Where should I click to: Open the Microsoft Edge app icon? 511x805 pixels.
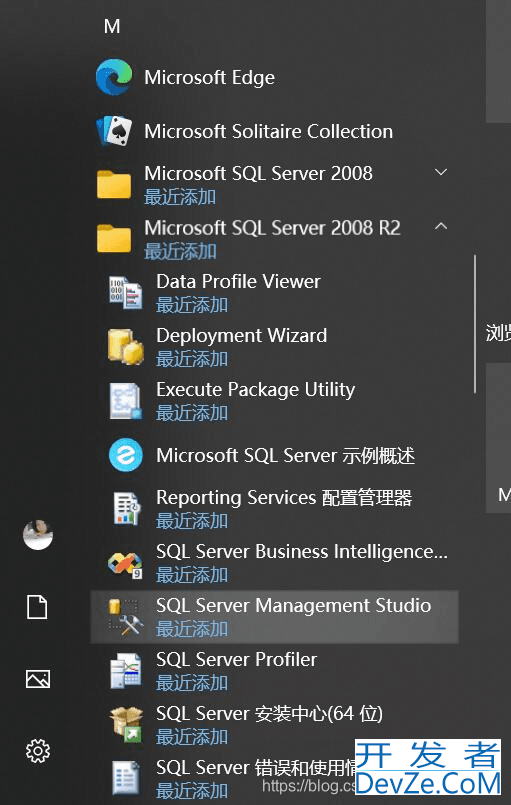coord(114,78)
